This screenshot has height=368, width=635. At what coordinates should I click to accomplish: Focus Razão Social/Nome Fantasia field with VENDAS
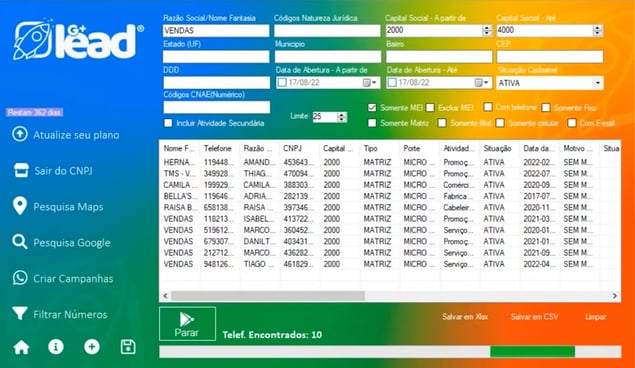click(x=216, y=30)
